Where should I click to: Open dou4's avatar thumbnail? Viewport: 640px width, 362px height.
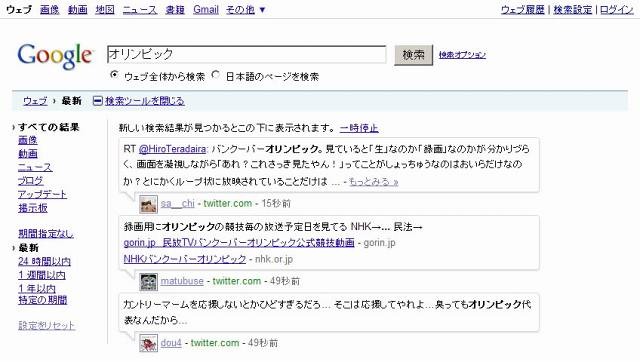click(x=148, y=343)
